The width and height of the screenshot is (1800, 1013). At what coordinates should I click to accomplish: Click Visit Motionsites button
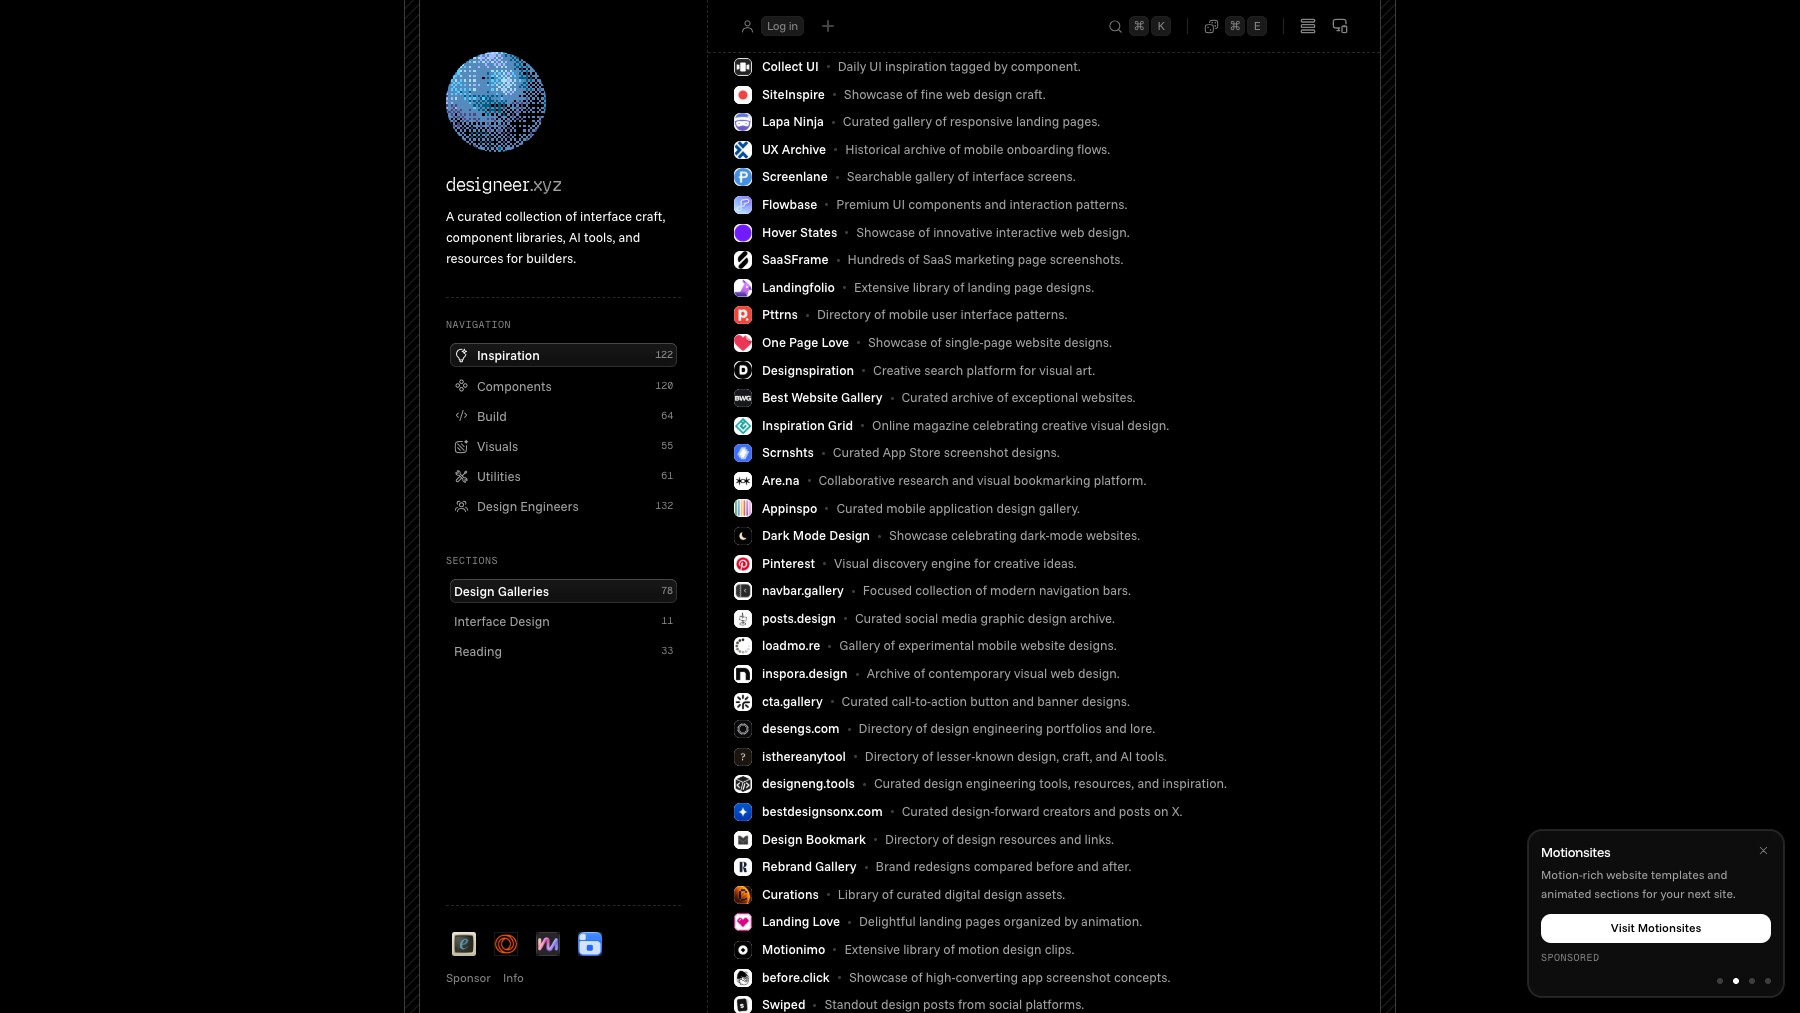click(1655, 928)
